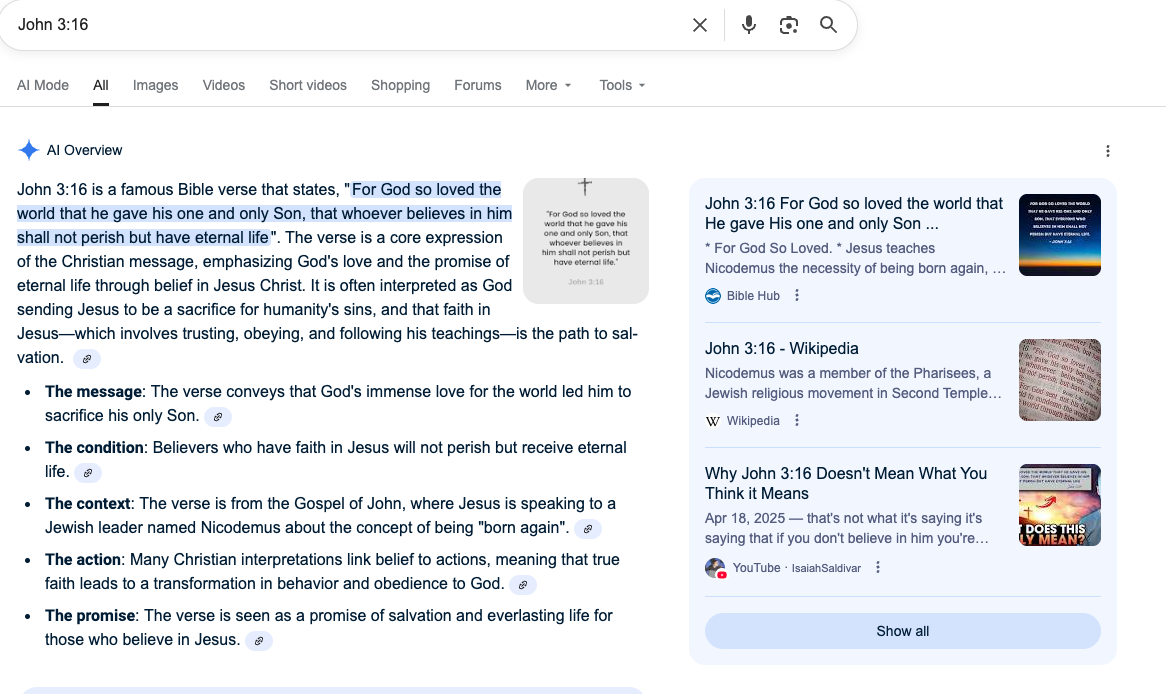The image size is (1166, 694).
Task: Search by image using the Google Lens icon
Action: pyautogui.click(x=788, y=25)
